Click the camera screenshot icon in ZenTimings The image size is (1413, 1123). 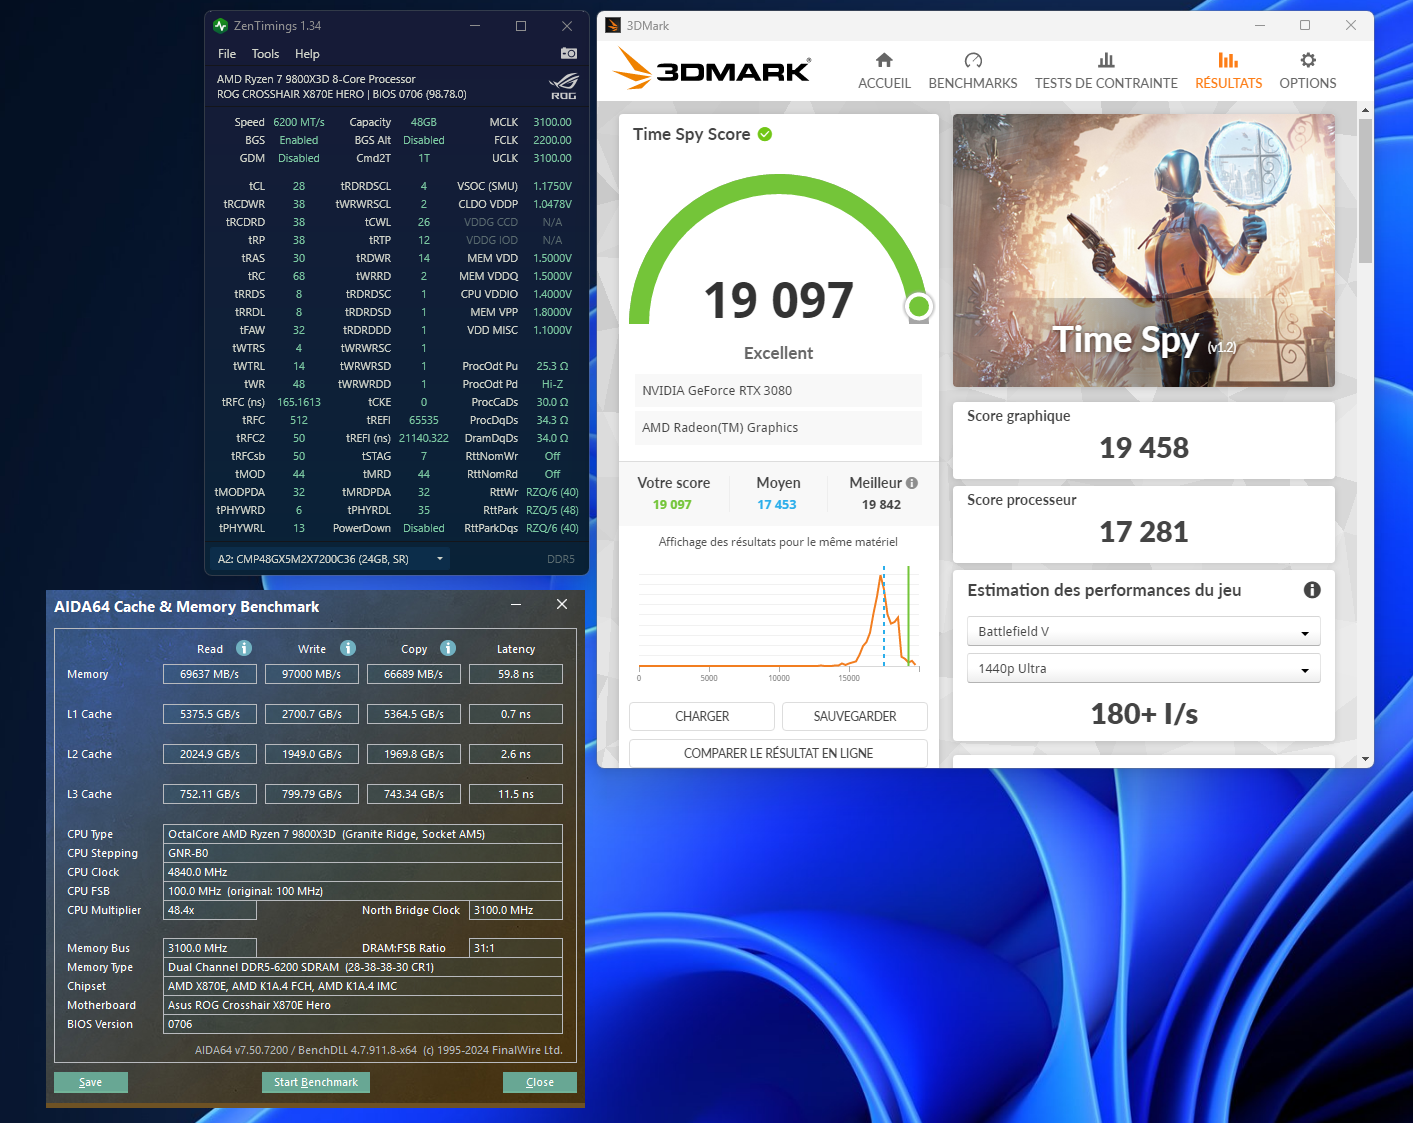[569, 53]
